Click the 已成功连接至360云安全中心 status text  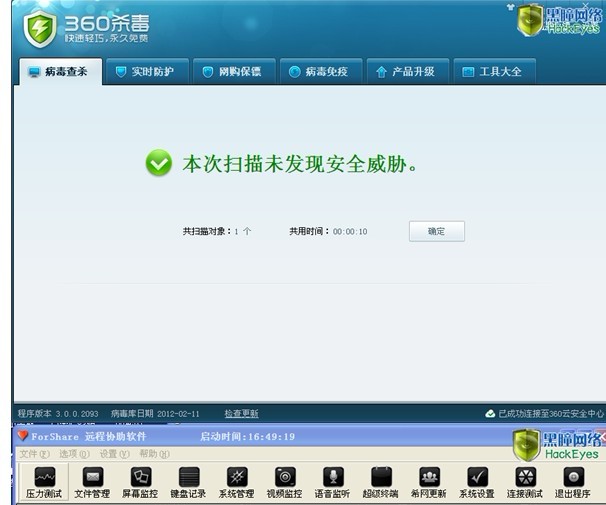(x=551, y=414)
